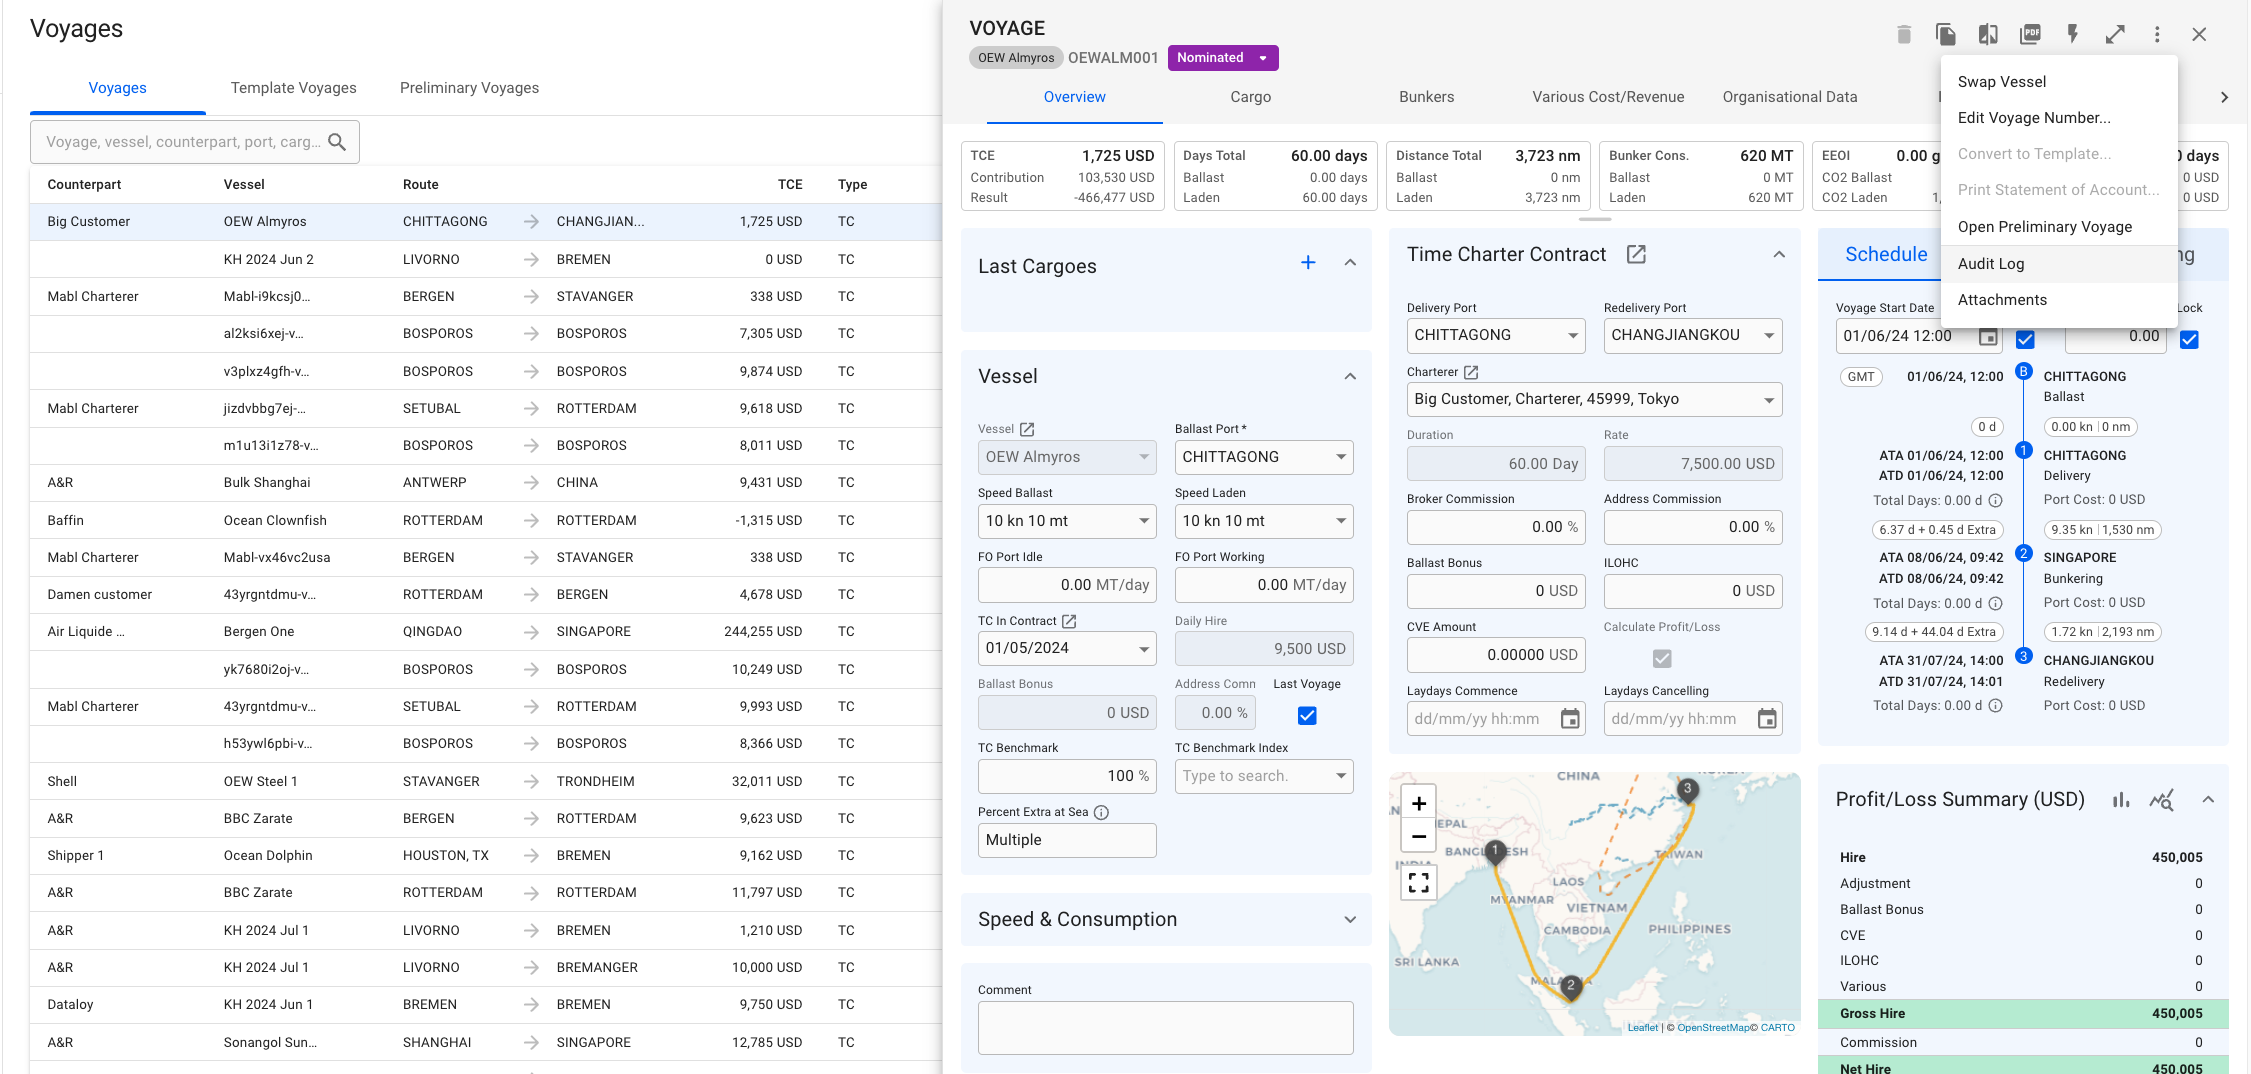
Task: Expand the Speed & Consumption section
Action: click(x=1350, y=920)
